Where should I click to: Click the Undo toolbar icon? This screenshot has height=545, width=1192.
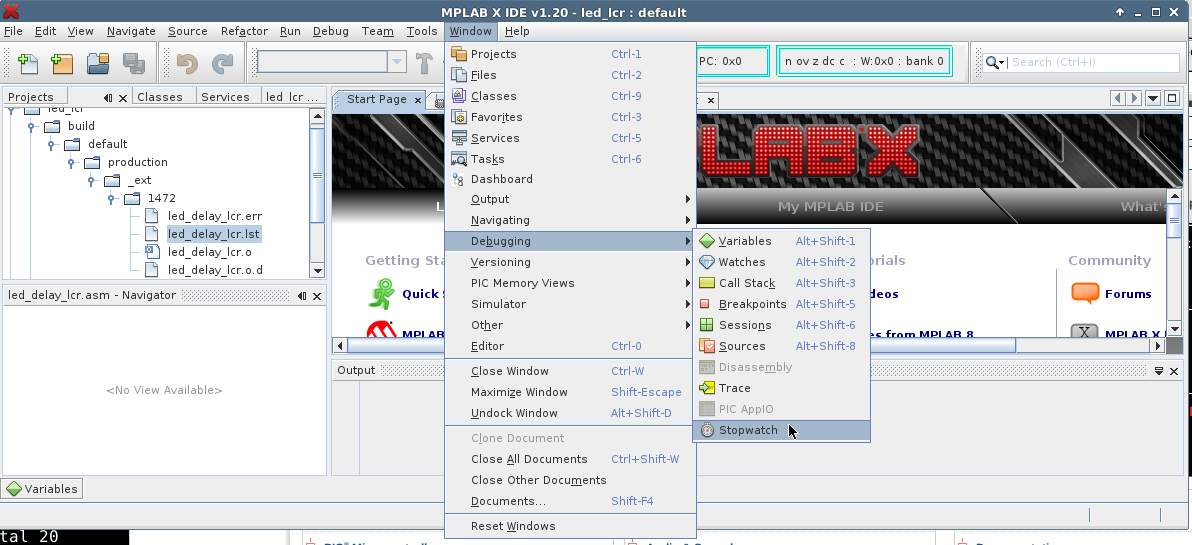point(187,63)
